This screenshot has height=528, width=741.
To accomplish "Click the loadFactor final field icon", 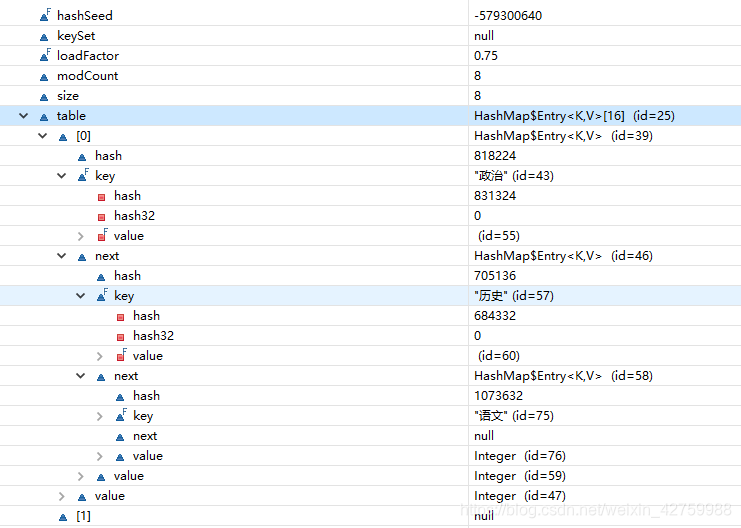I will [x=45, y=56].
